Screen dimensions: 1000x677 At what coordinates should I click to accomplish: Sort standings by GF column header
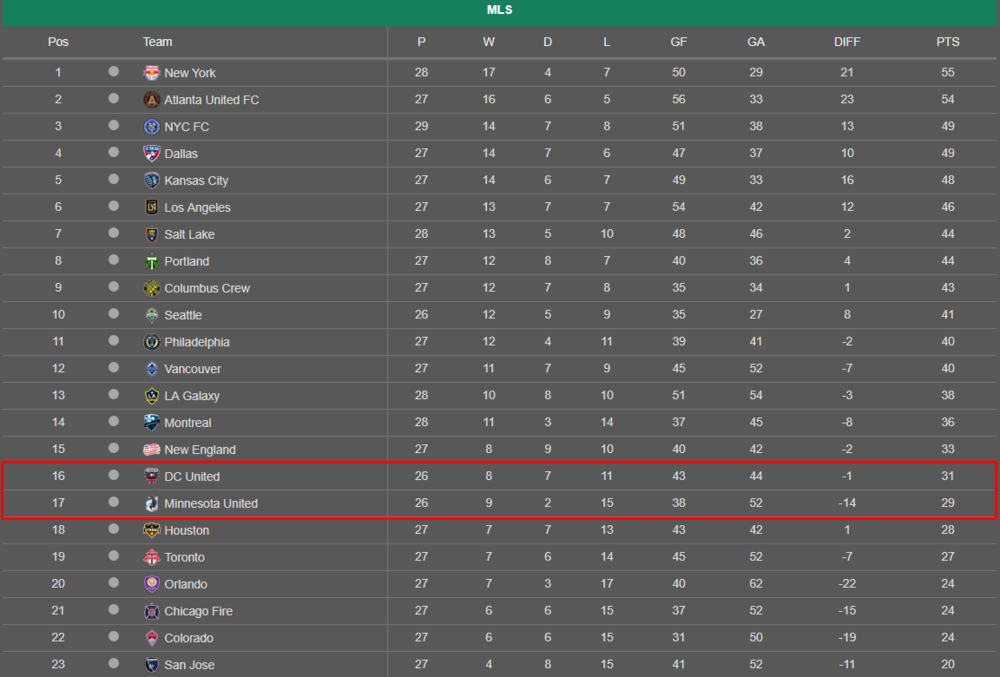(x=678, y=42)
